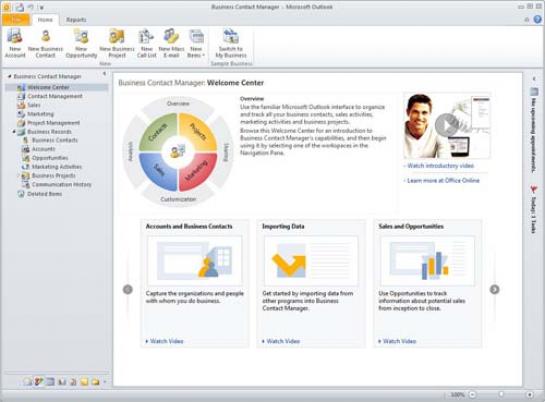Click the green Contacts wheel segment

pos(158,132)
